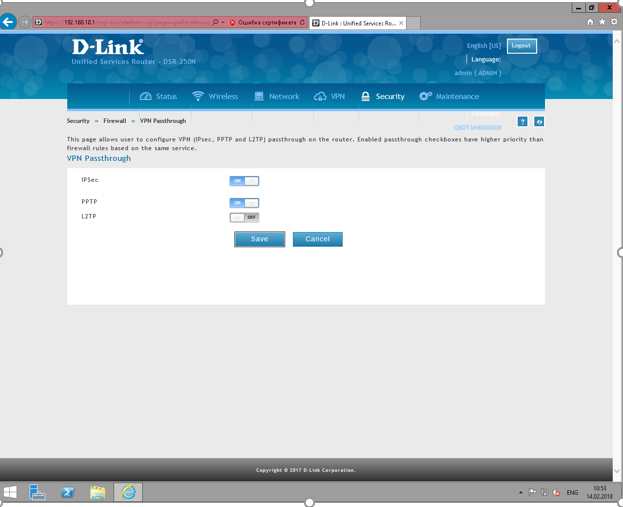The height and width of the screenshot is (507, 623).
Task: Open the Network menu
Action: pos(277,97)
